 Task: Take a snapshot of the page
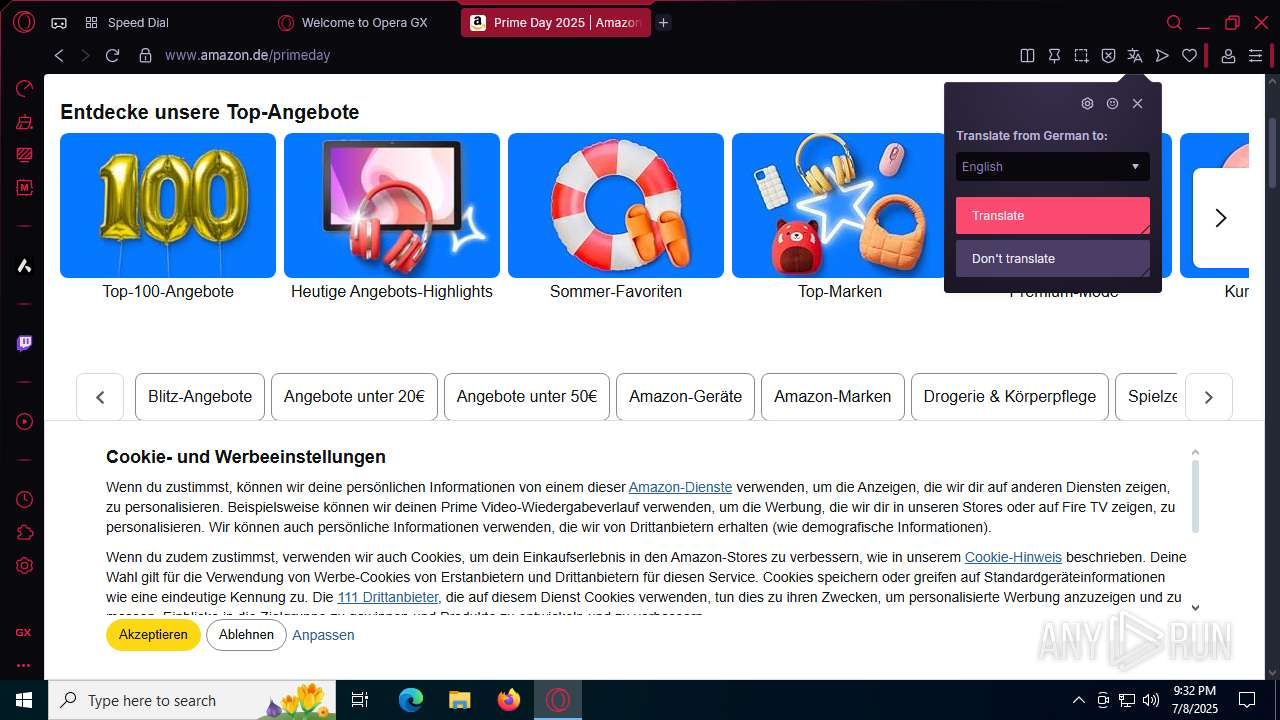tap(1081, 56)
